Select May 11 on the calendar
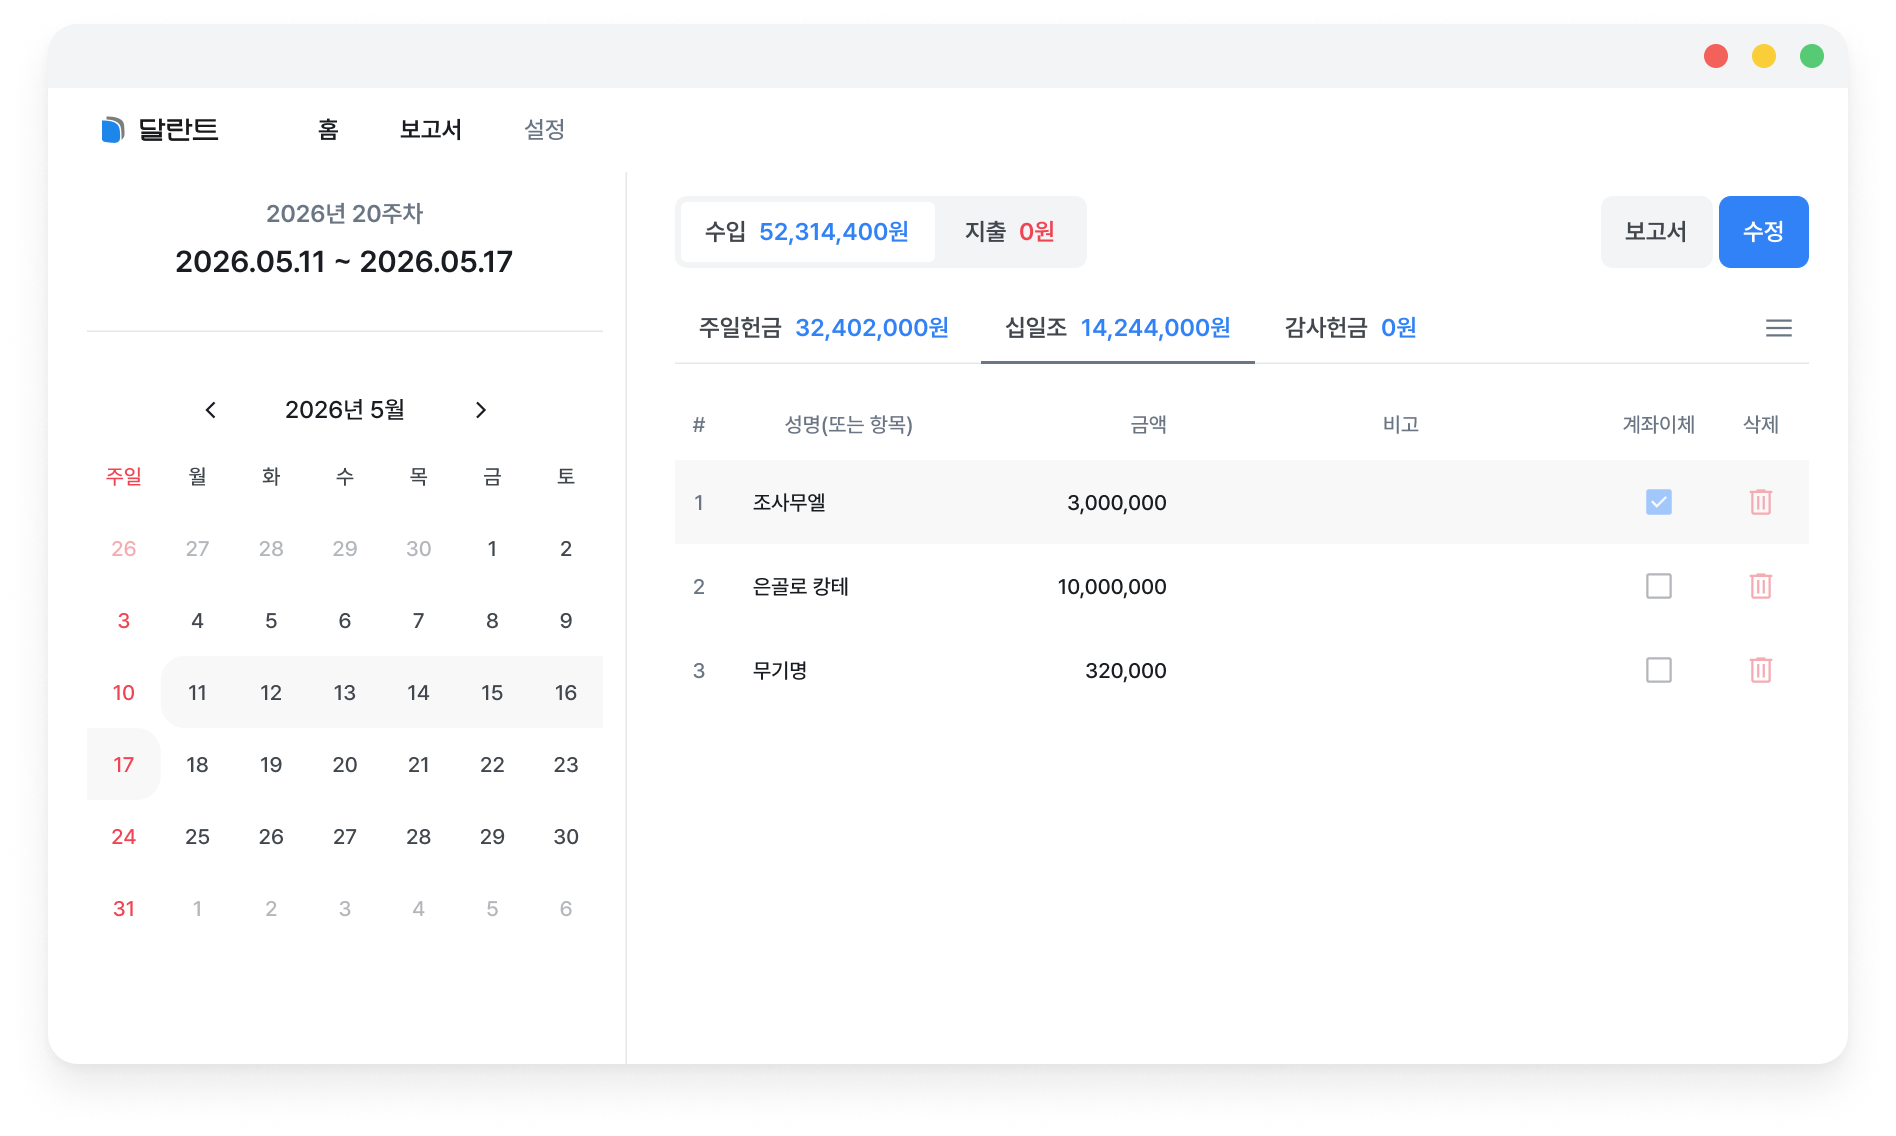The height and width of the screenshot is (1136, 1896). [197, 693]
